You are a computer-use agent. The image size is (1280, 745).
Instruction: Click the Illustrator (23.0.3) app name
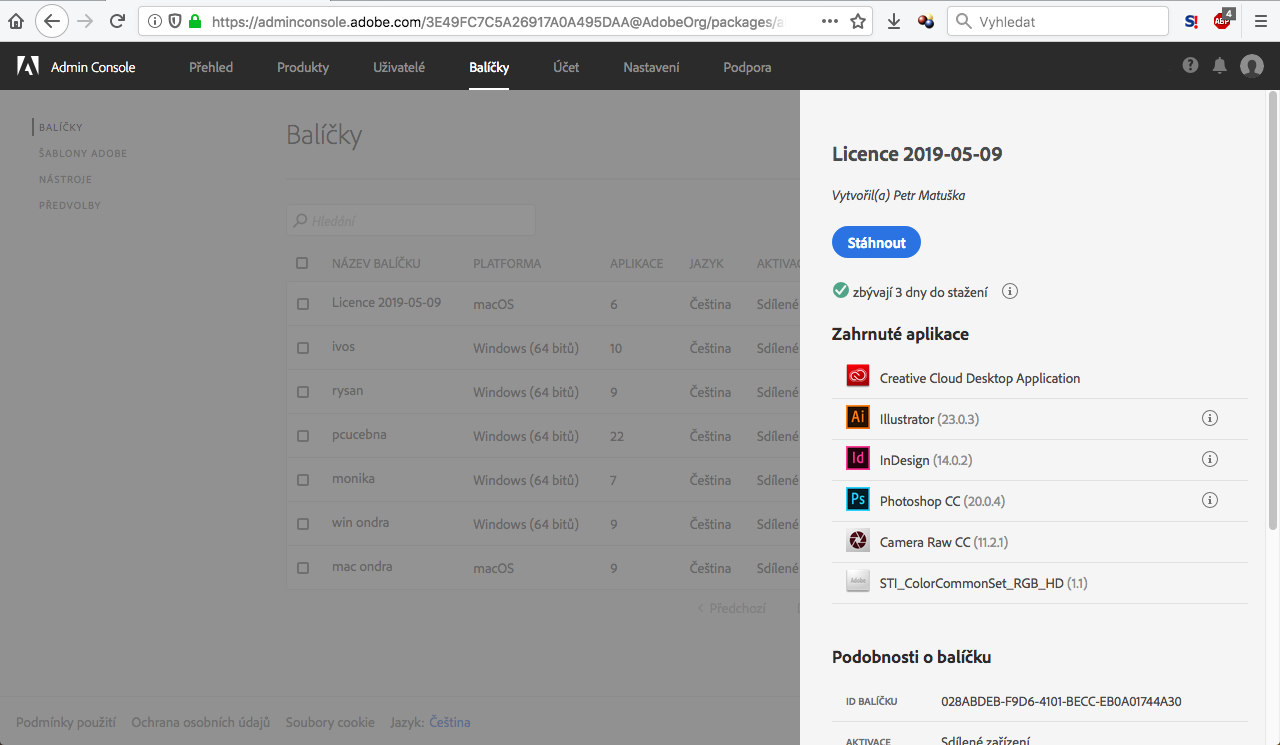(929, 419)
